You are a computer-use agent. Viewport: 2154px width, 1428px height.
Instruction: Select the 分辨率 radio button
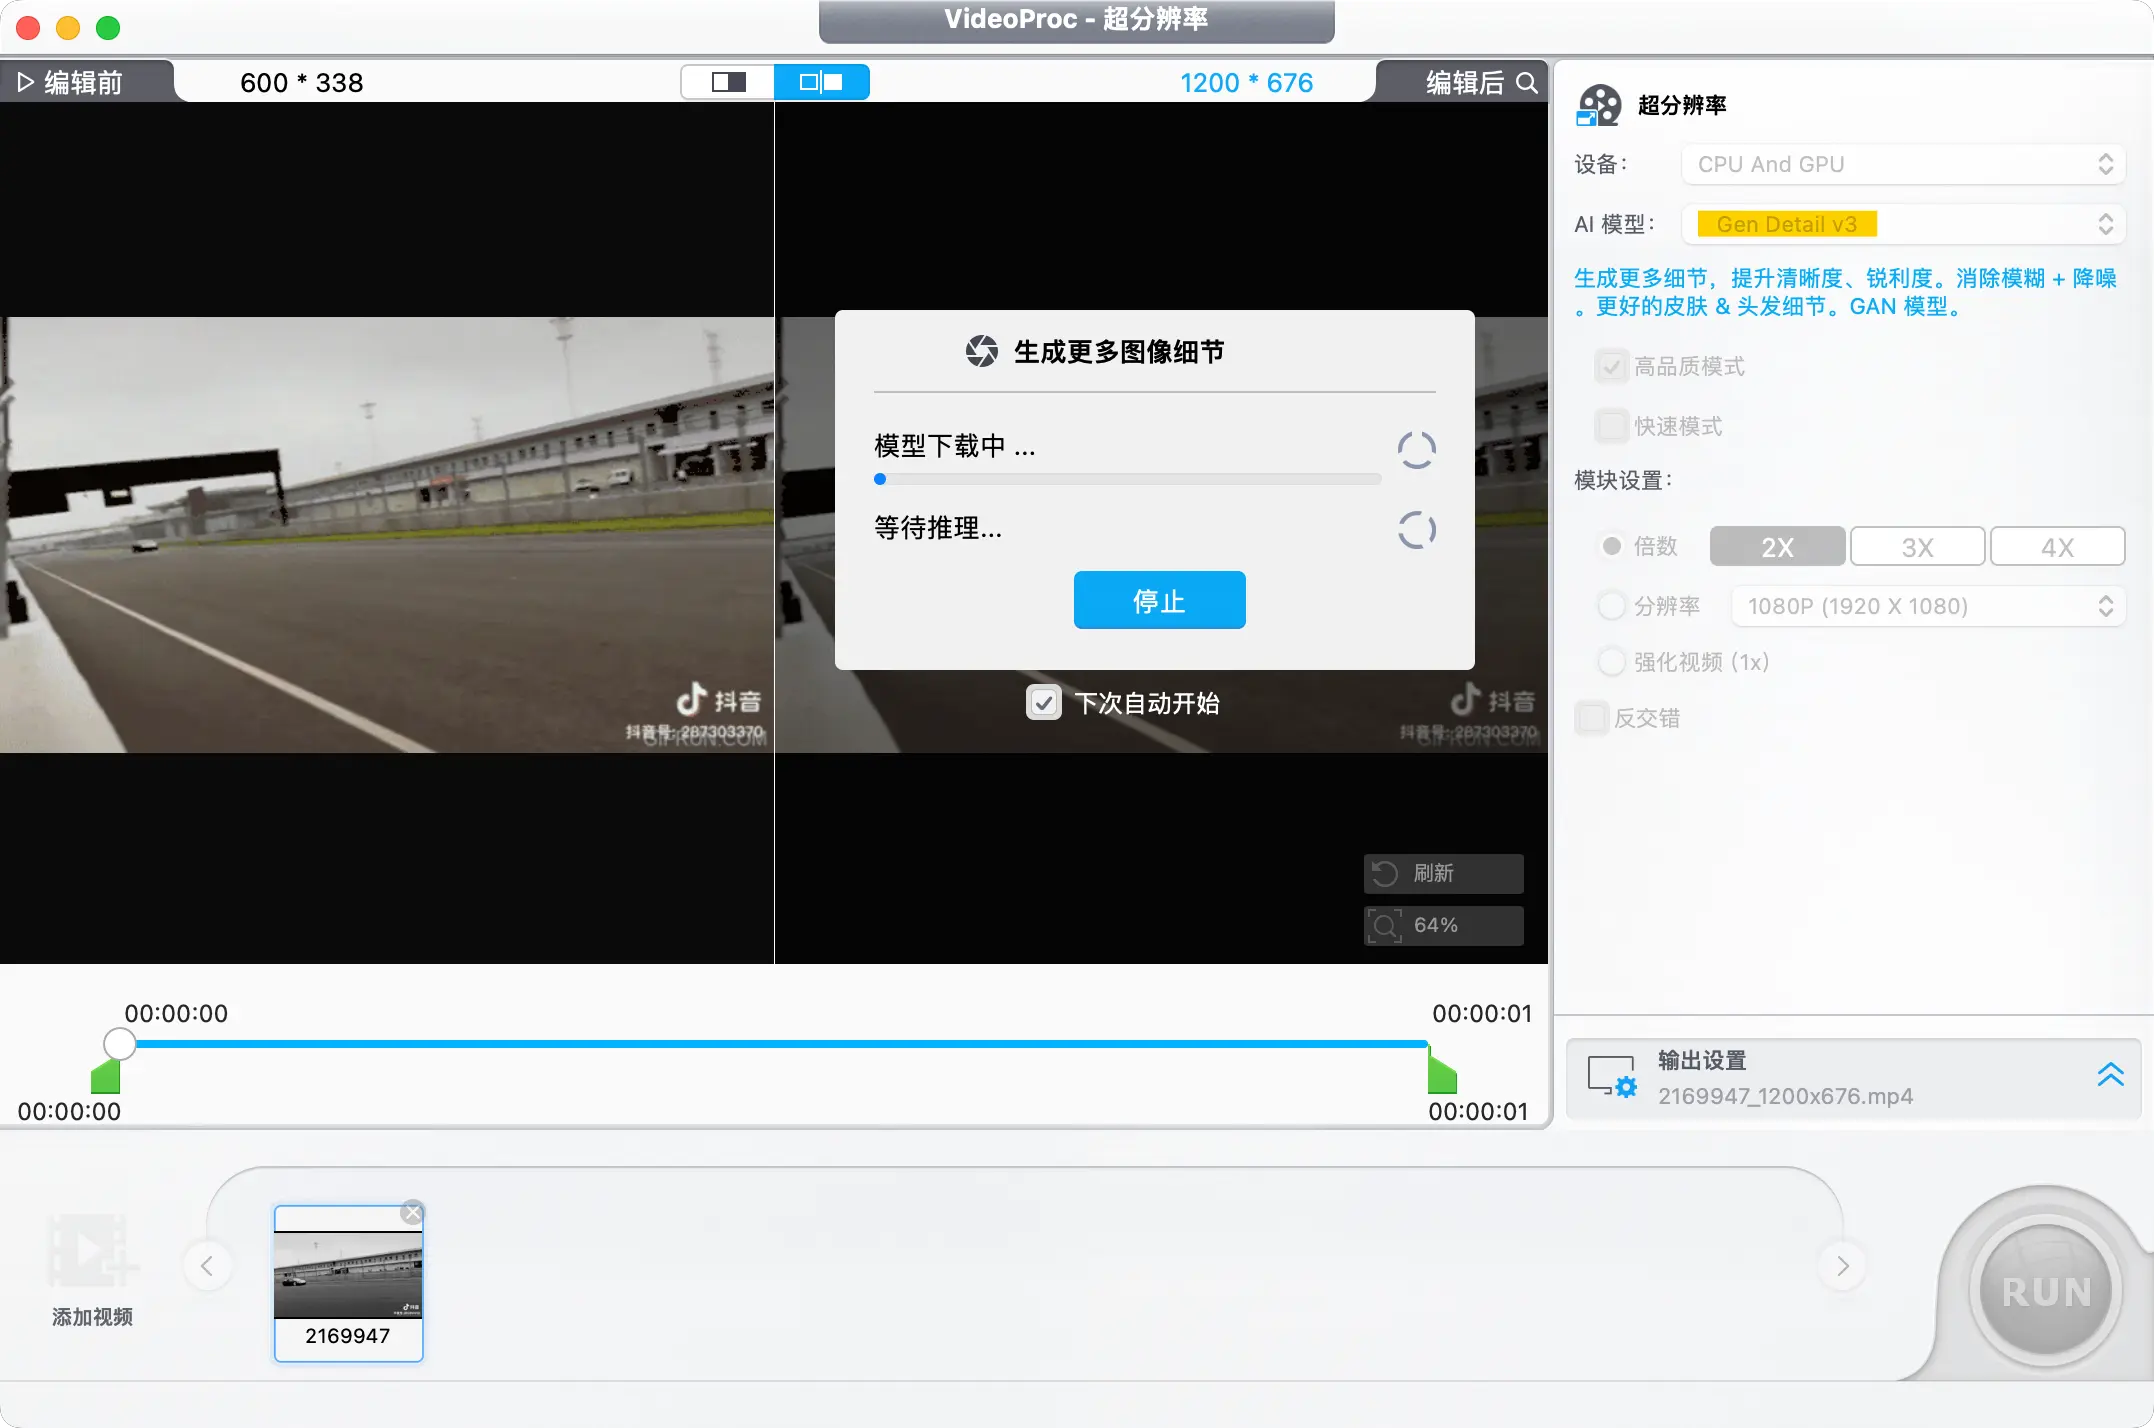click(1611, 606)
